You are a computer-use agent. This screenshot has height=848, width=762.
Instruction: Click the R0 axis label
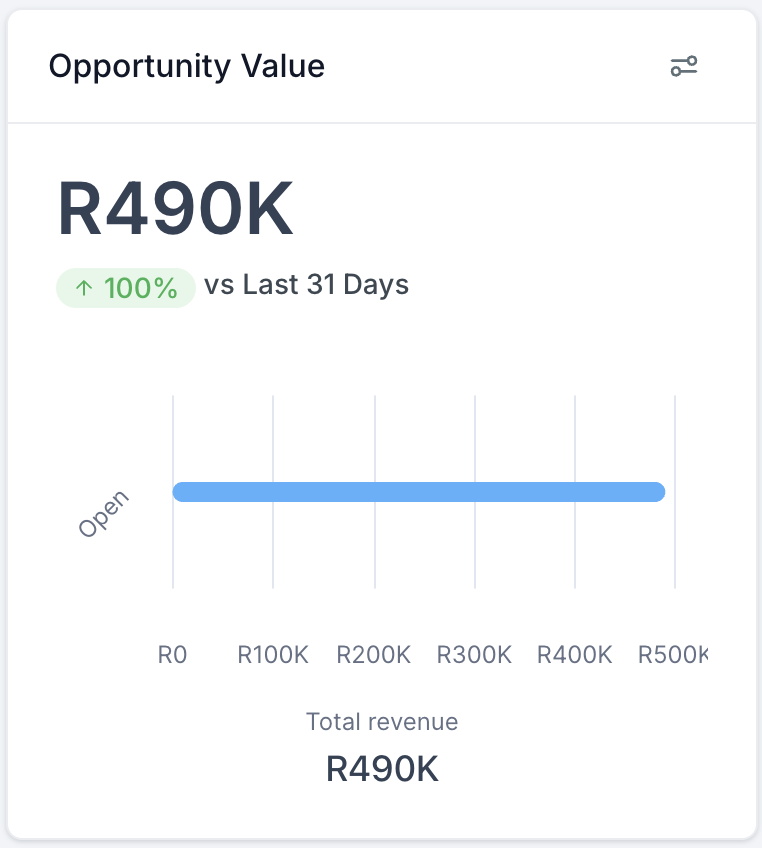click(172, 654)
